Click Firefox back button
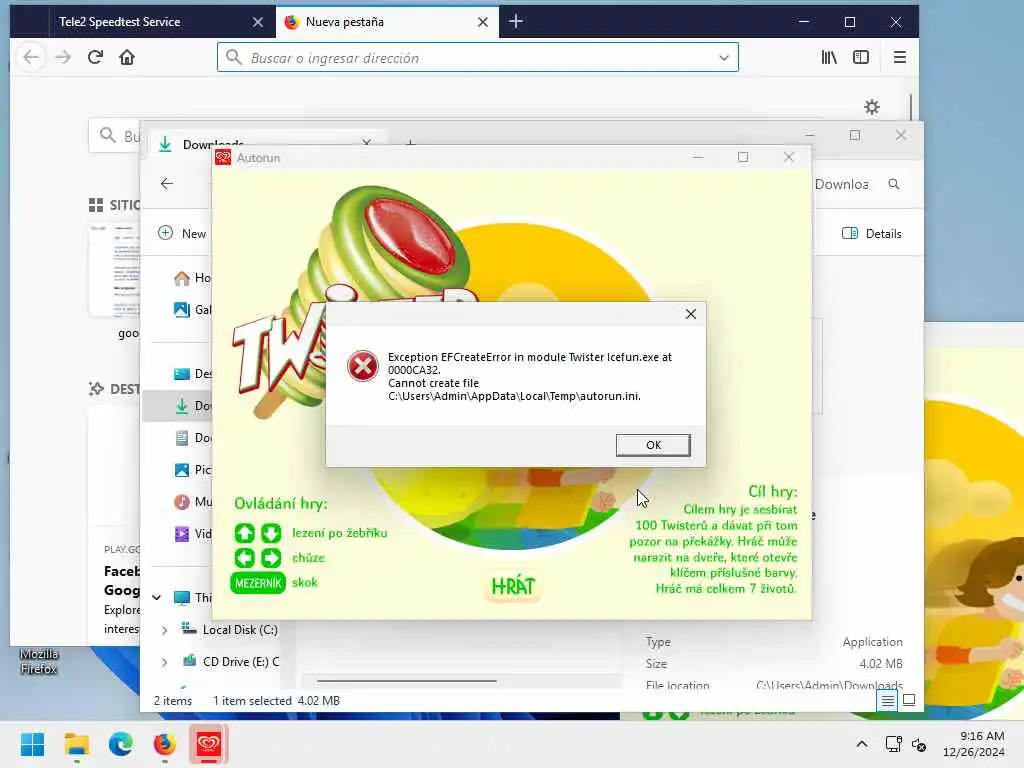Viewport: 1024px width, 768px height. click(31, 57)
